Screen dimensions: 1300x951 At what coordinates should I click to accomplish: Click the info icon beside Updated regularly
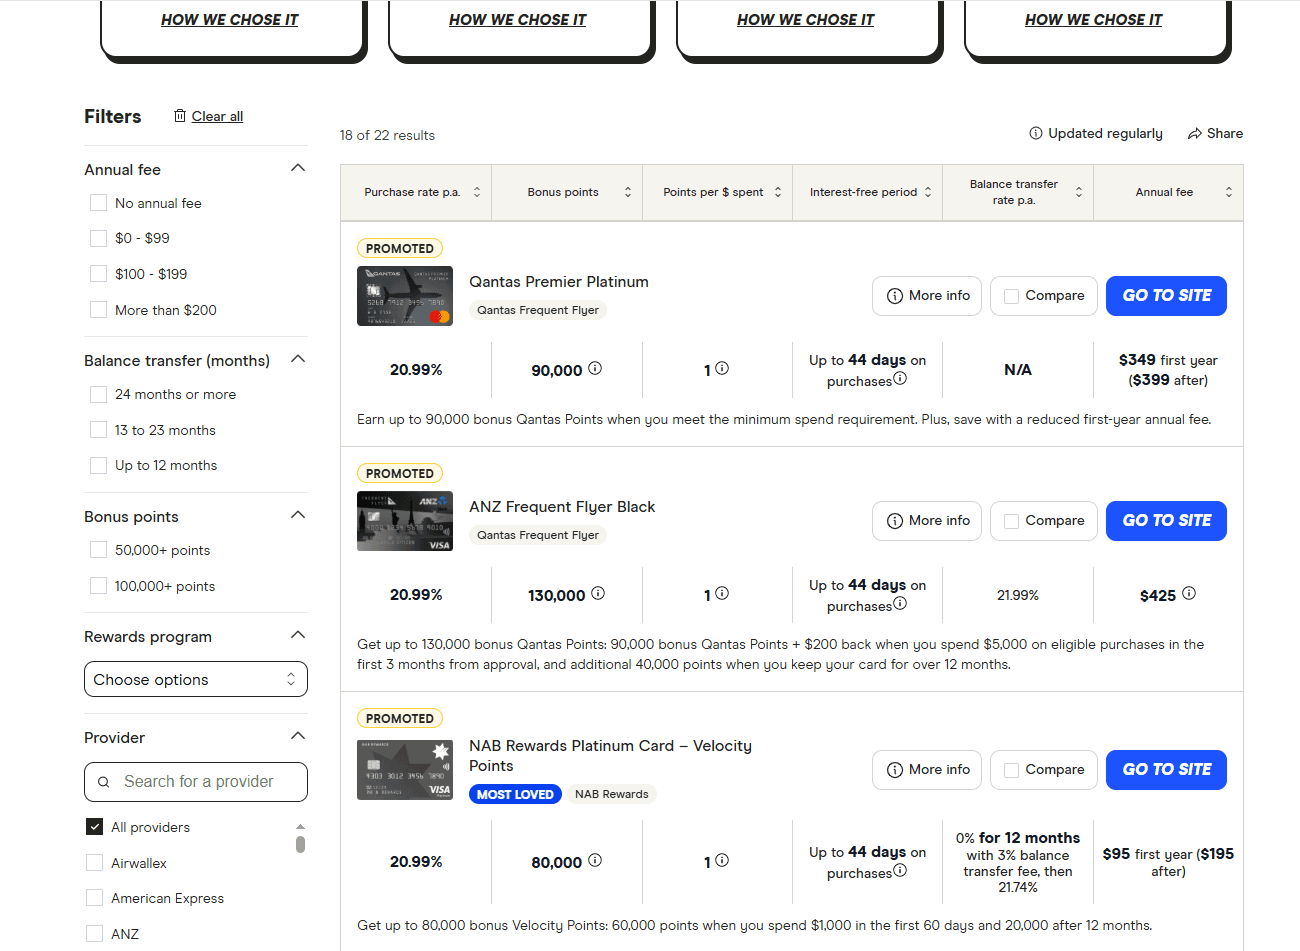coord(1036,133)
